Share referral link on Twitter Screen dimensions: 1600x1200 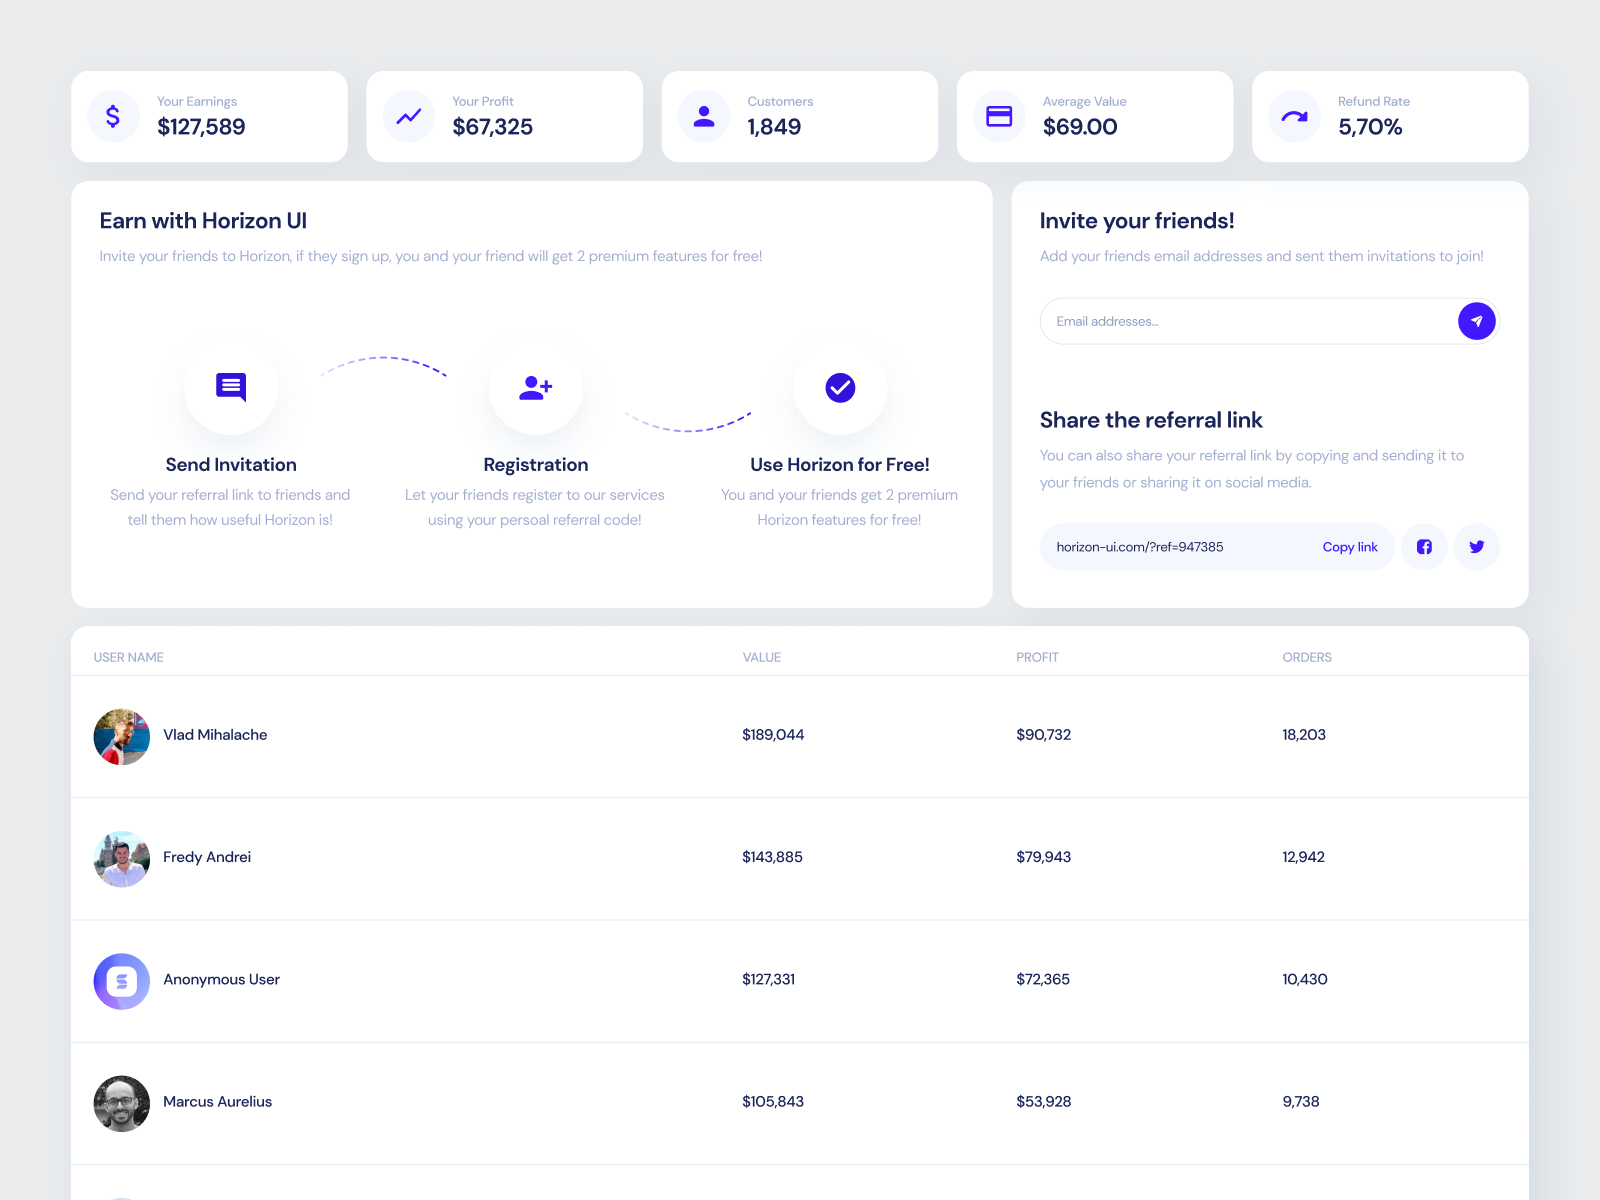tap(1477, 547)
